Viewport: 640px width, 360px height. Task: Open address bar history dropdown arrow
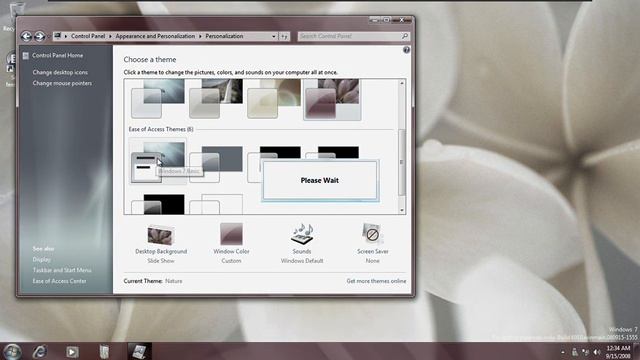coord(273,36)
